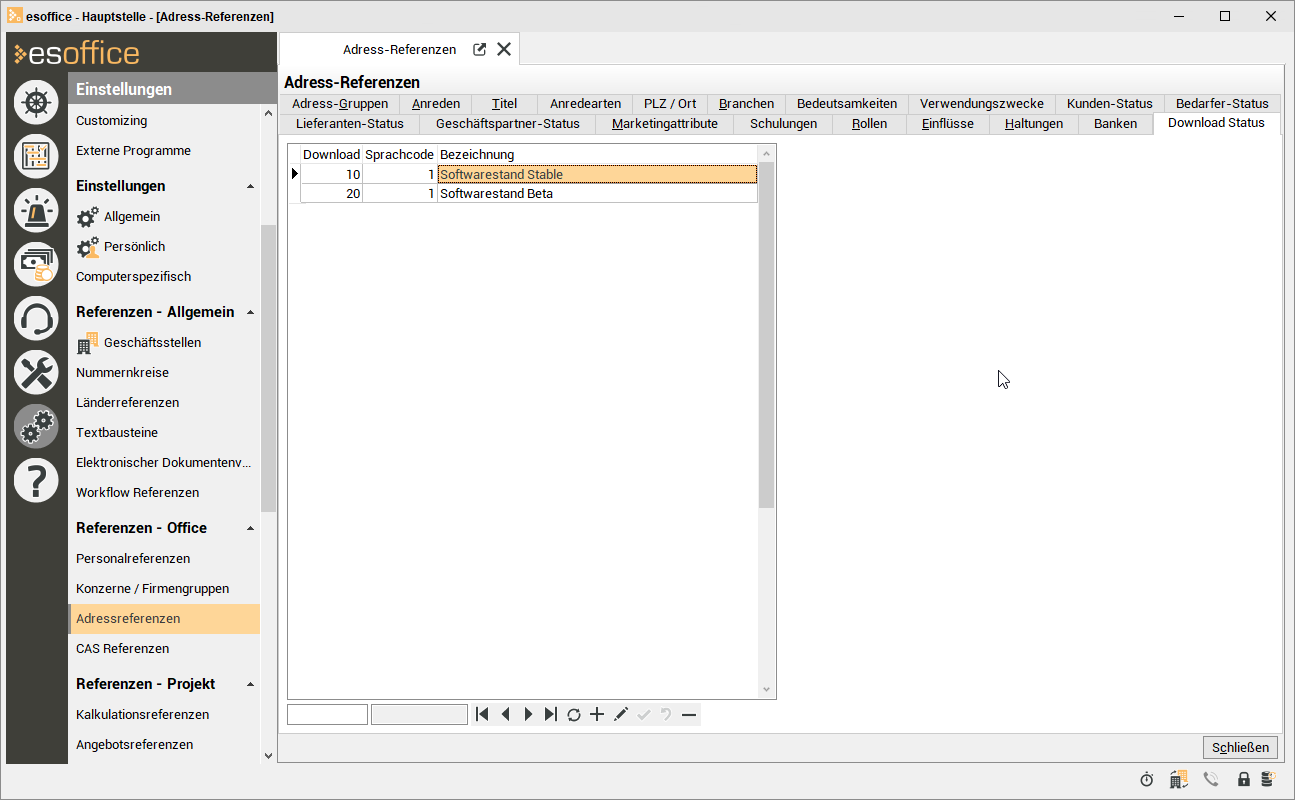Click the padlock icon in status bar
The height and width of the screenshot is (800, 1295).
[1244, 779]
